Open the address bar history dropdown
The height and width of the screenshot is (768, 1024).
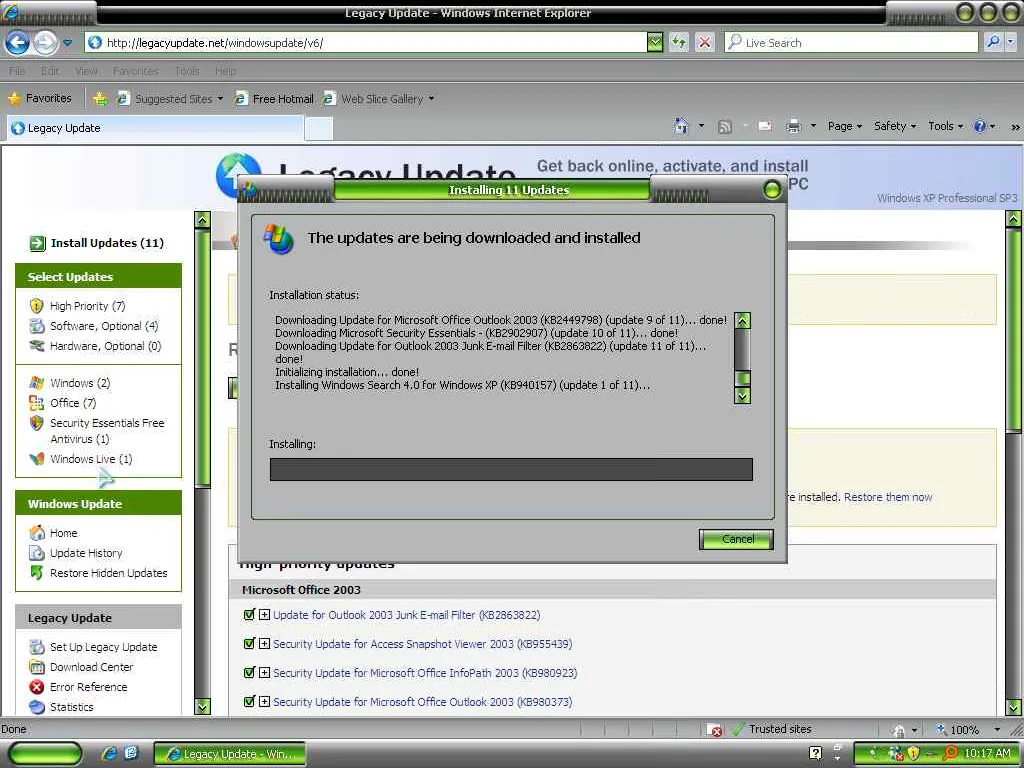pyautogui.click(x=655, y=43)
